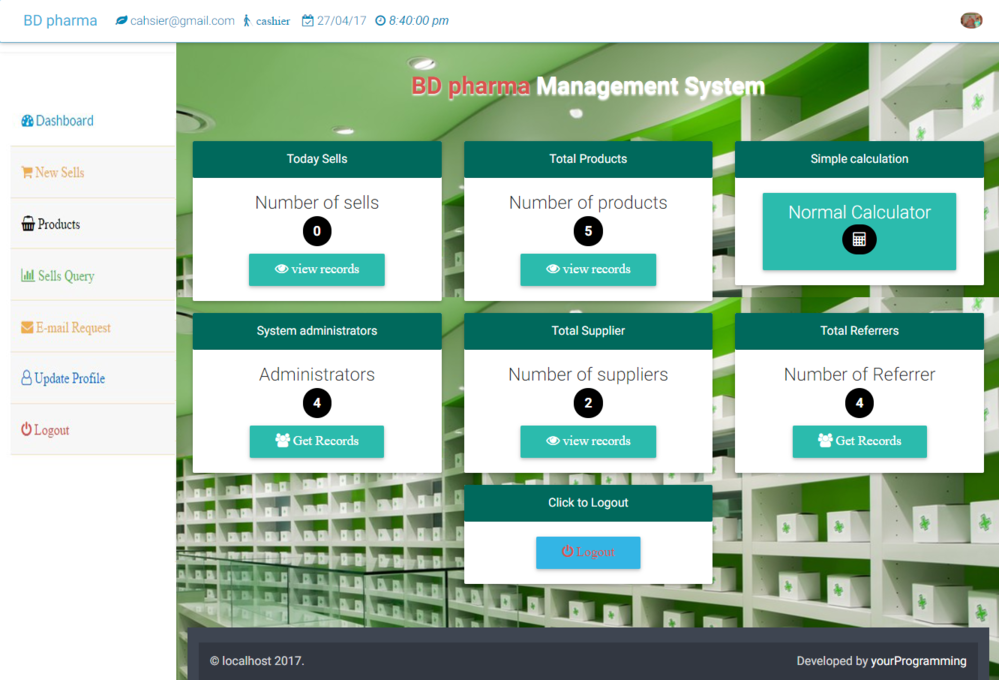
Task: Click the calculator icon in Normal Calculator
Action: tap(858, 240)
